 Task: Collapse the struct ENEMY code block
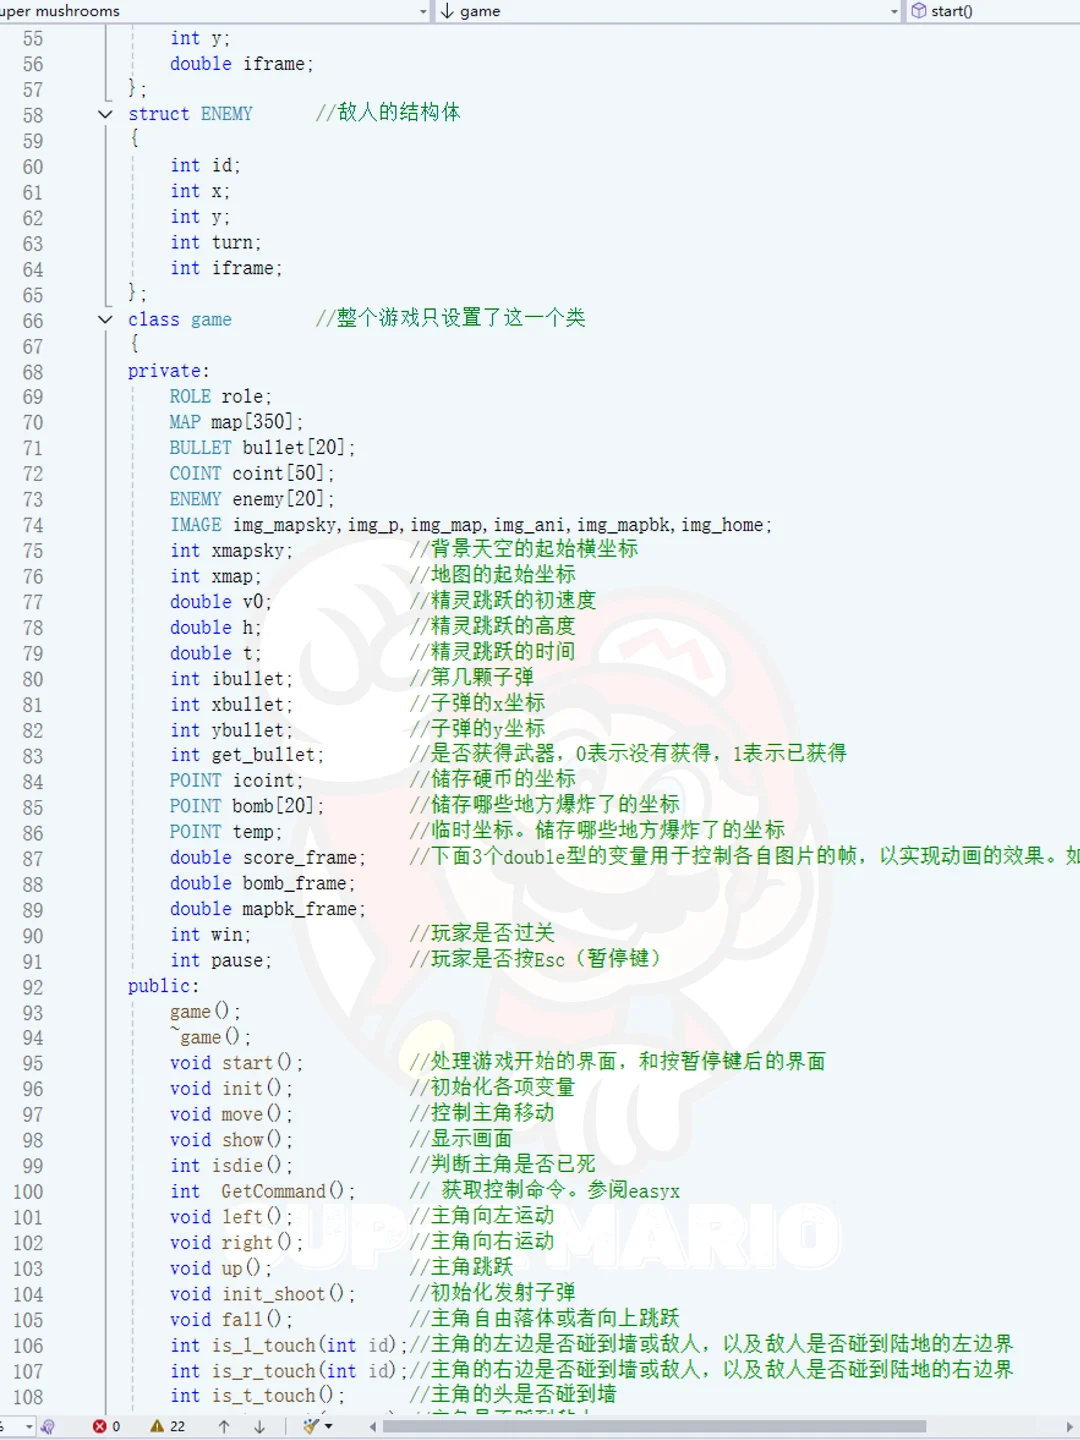coord(105,114)
